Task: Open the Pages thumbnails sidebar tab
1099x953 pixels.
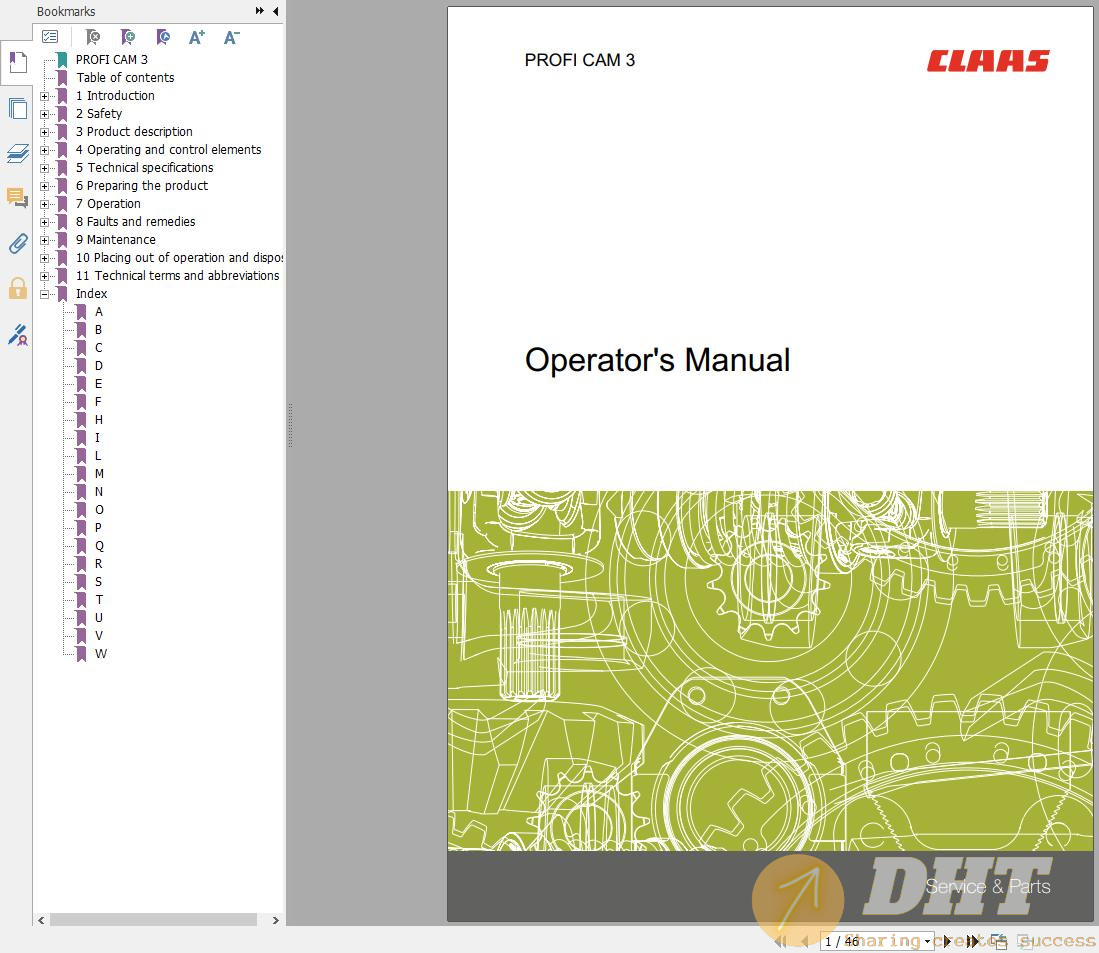Action: [x=17, y=109]
